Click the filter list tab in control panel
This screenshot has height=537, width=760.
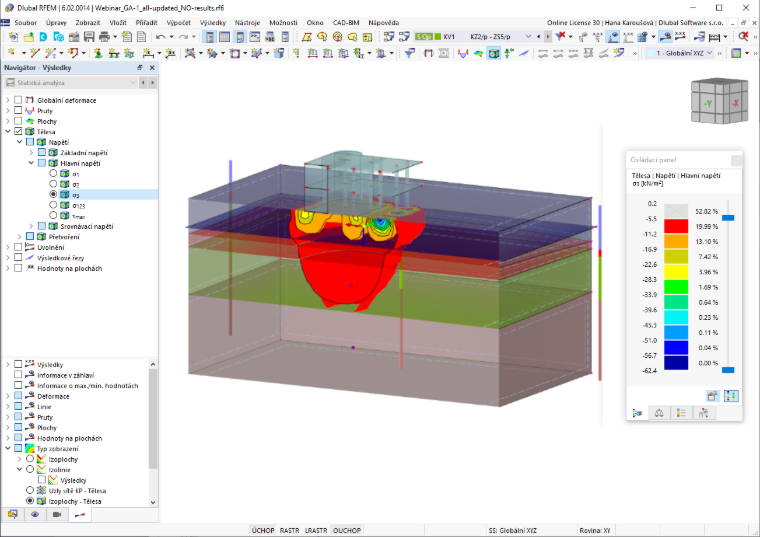click(x=681, y=413)
